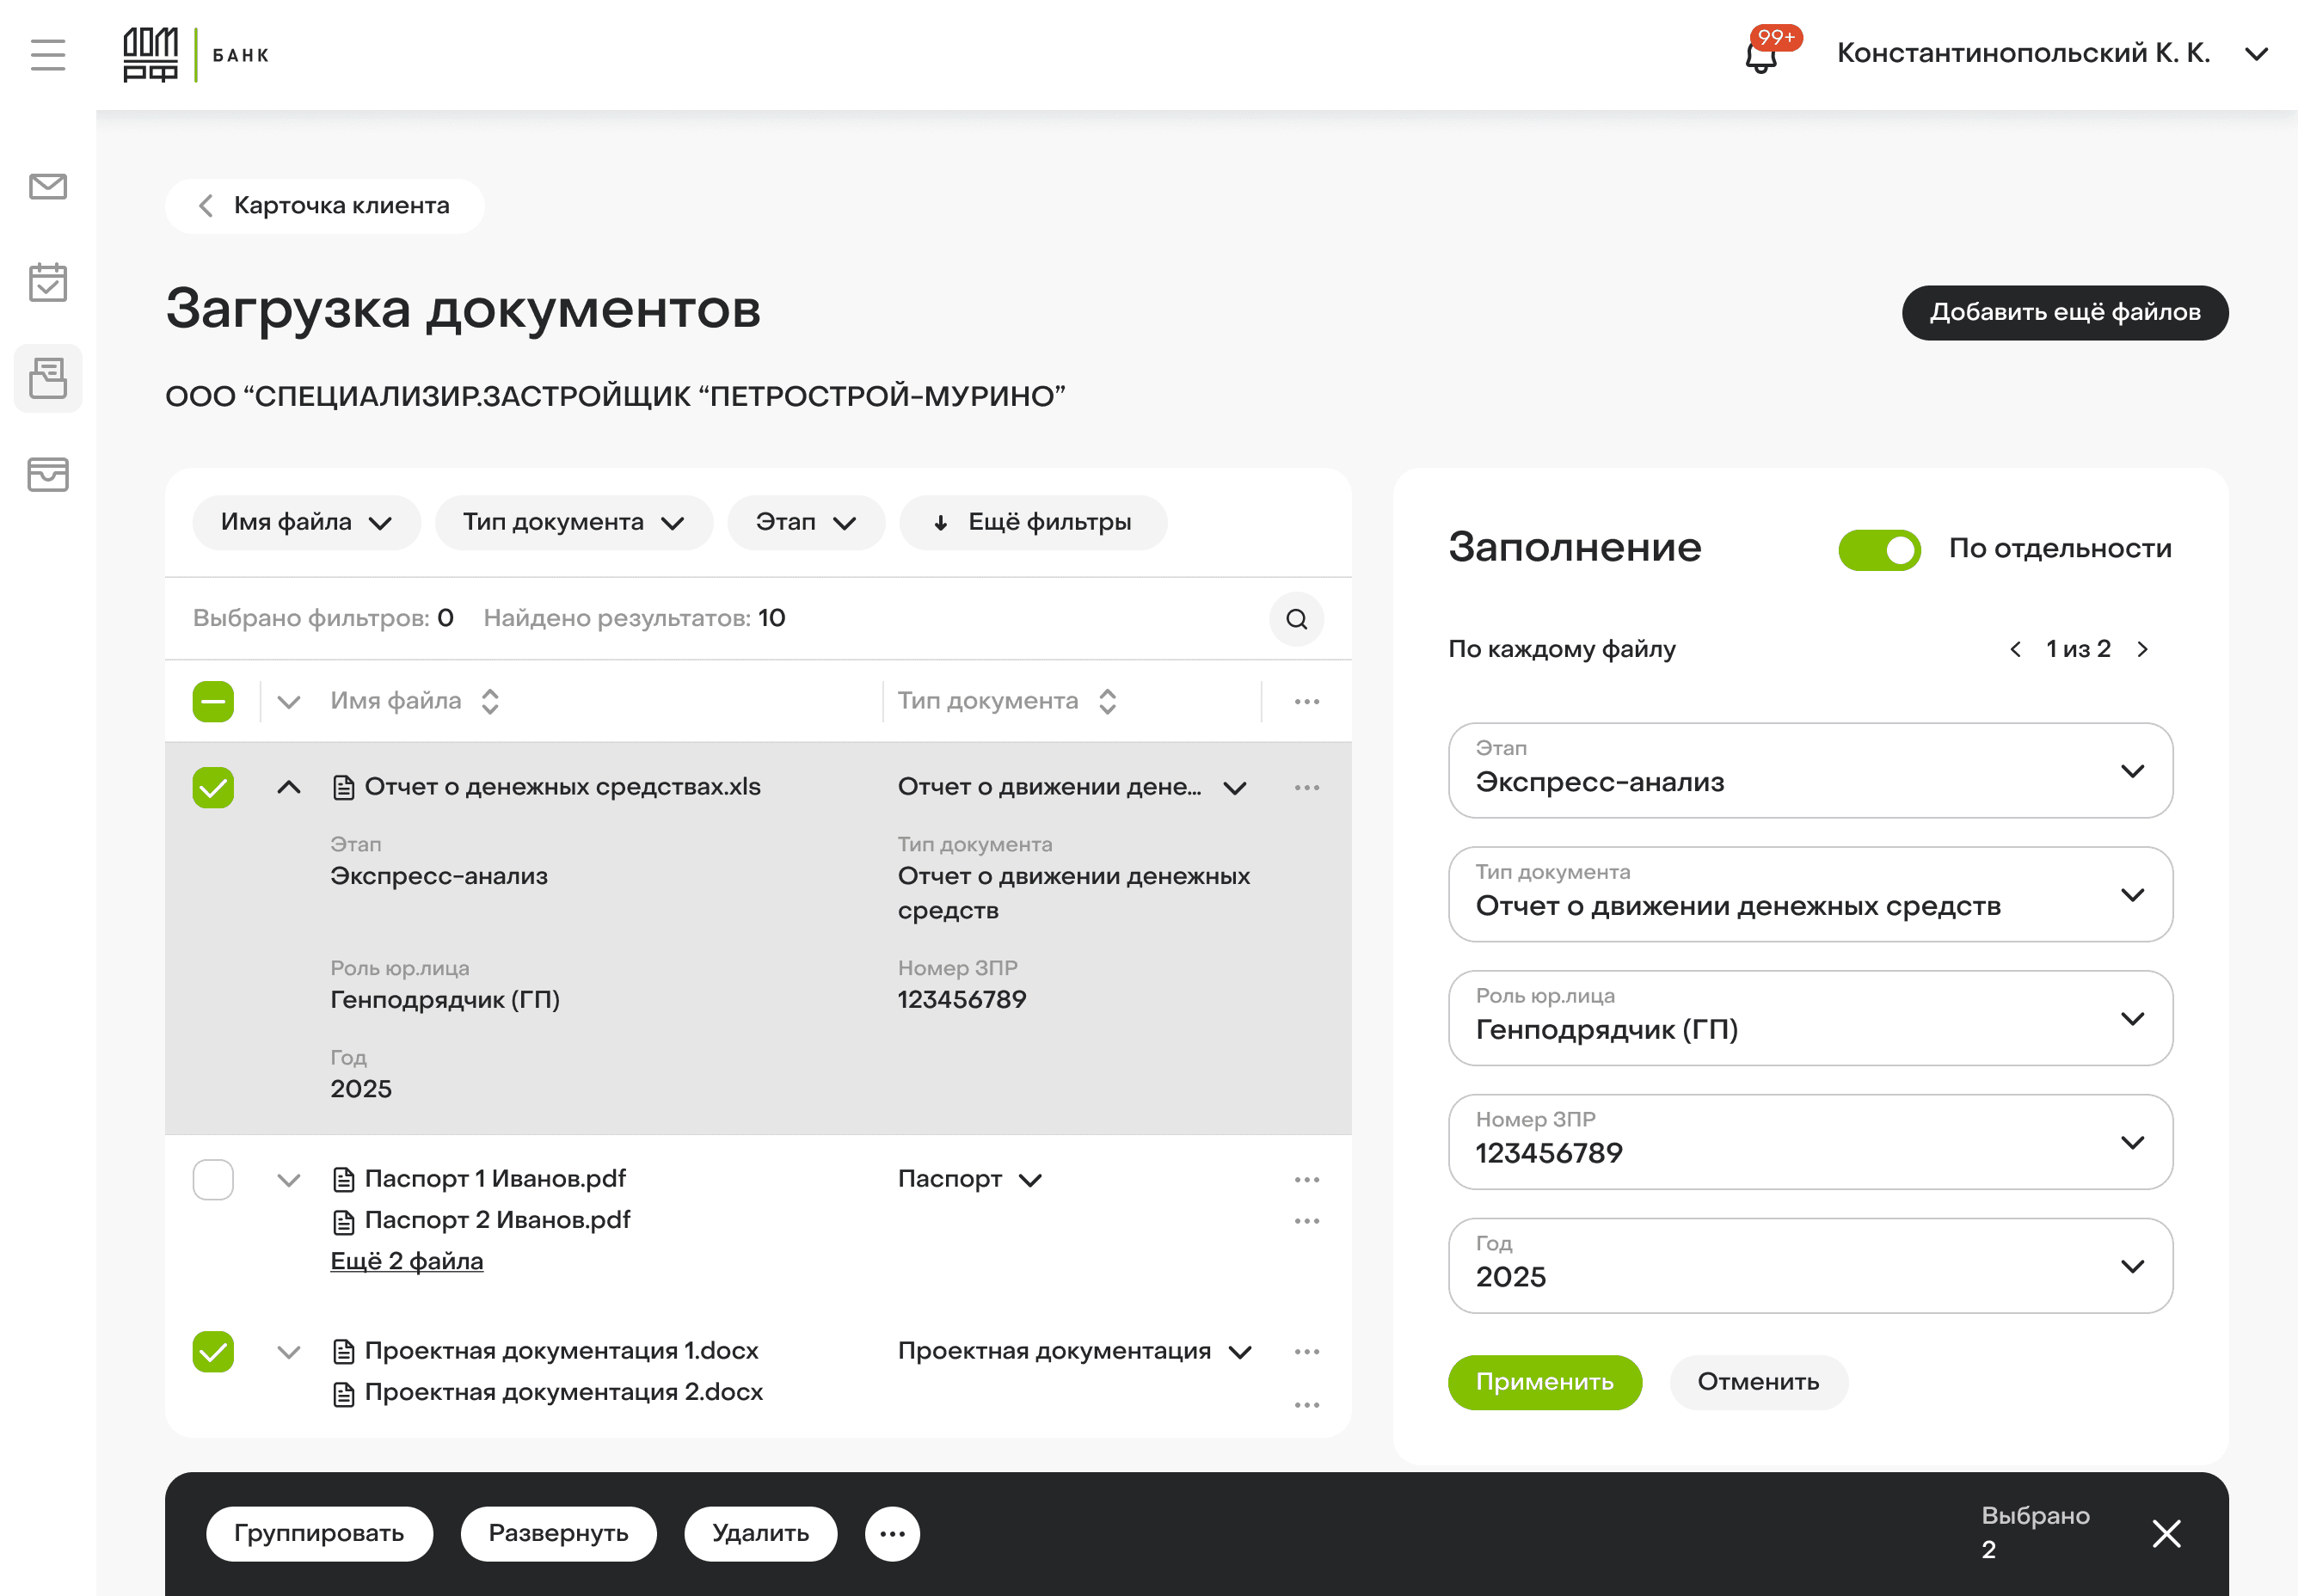Viewport: 2298px width, 1596px height.
Task: Collapse the Отчет о денежных средствах.xls row
Action: click(x=288, y=787)
